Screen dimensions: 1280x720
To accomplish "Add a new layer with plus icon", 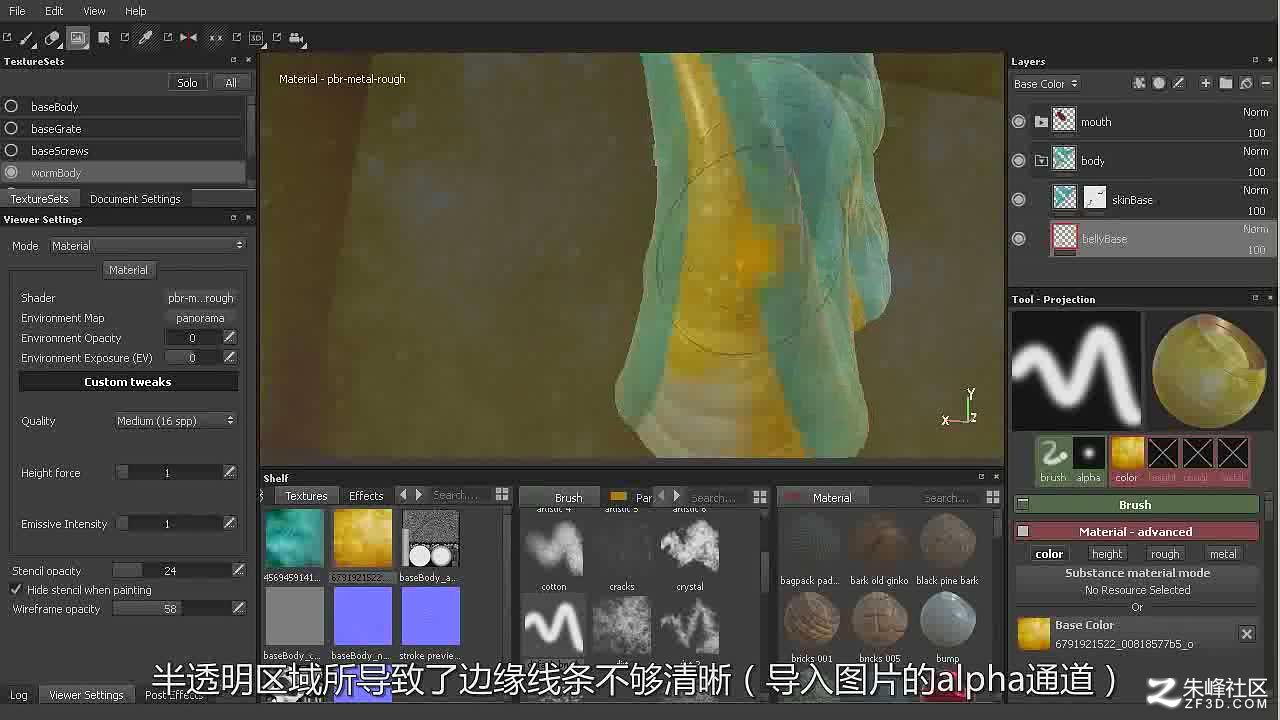I will coord(1206,84).
